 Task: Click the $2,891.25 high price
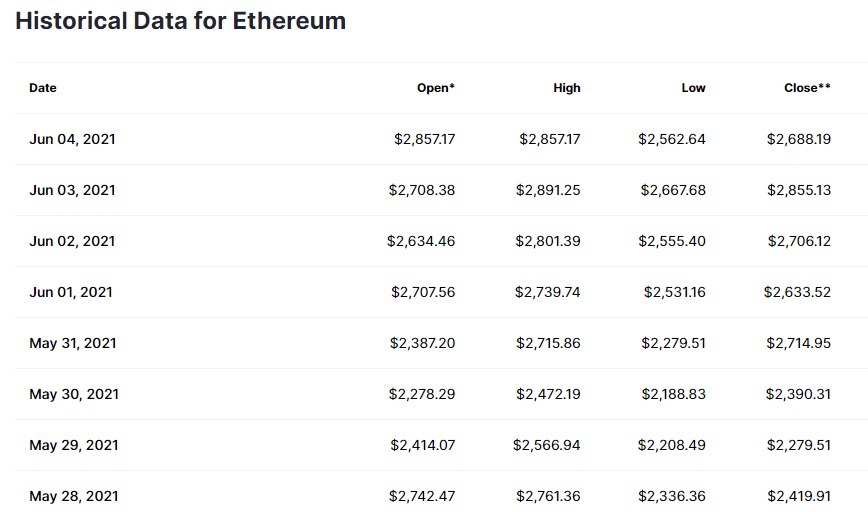click(548, 190)
